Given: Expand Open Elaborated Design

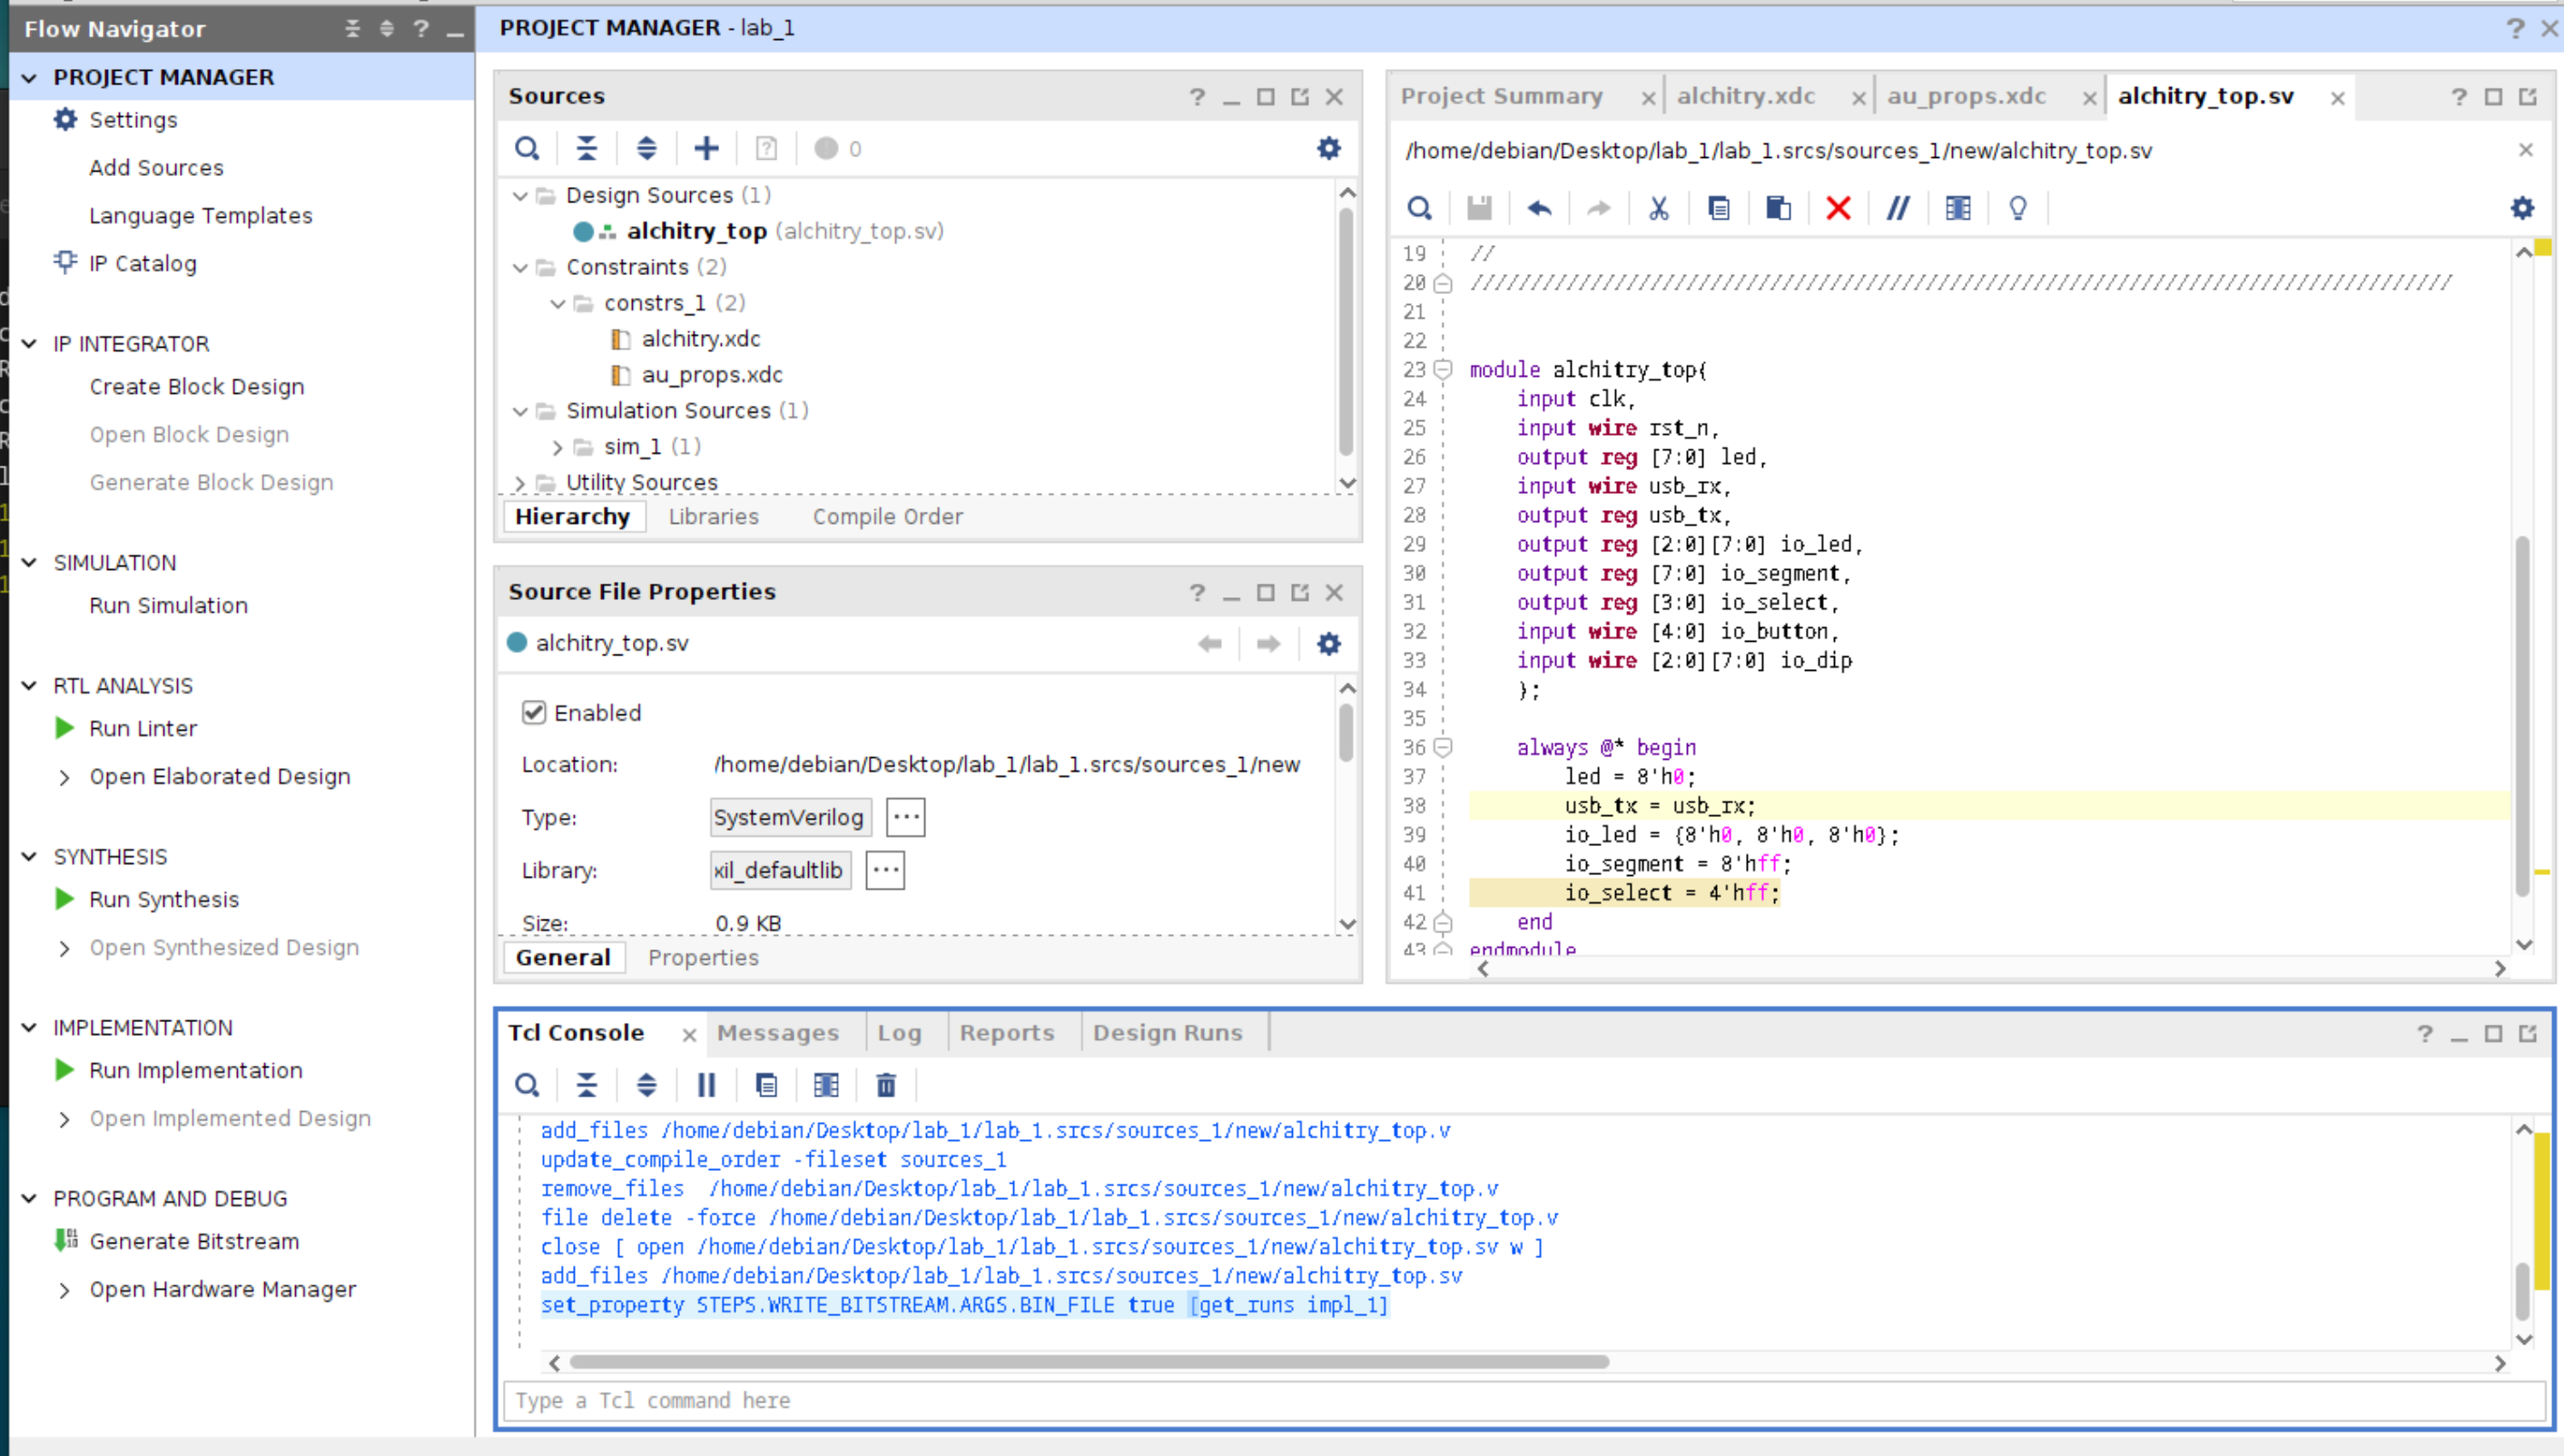Looking at the screenshot, I should 65,777.
